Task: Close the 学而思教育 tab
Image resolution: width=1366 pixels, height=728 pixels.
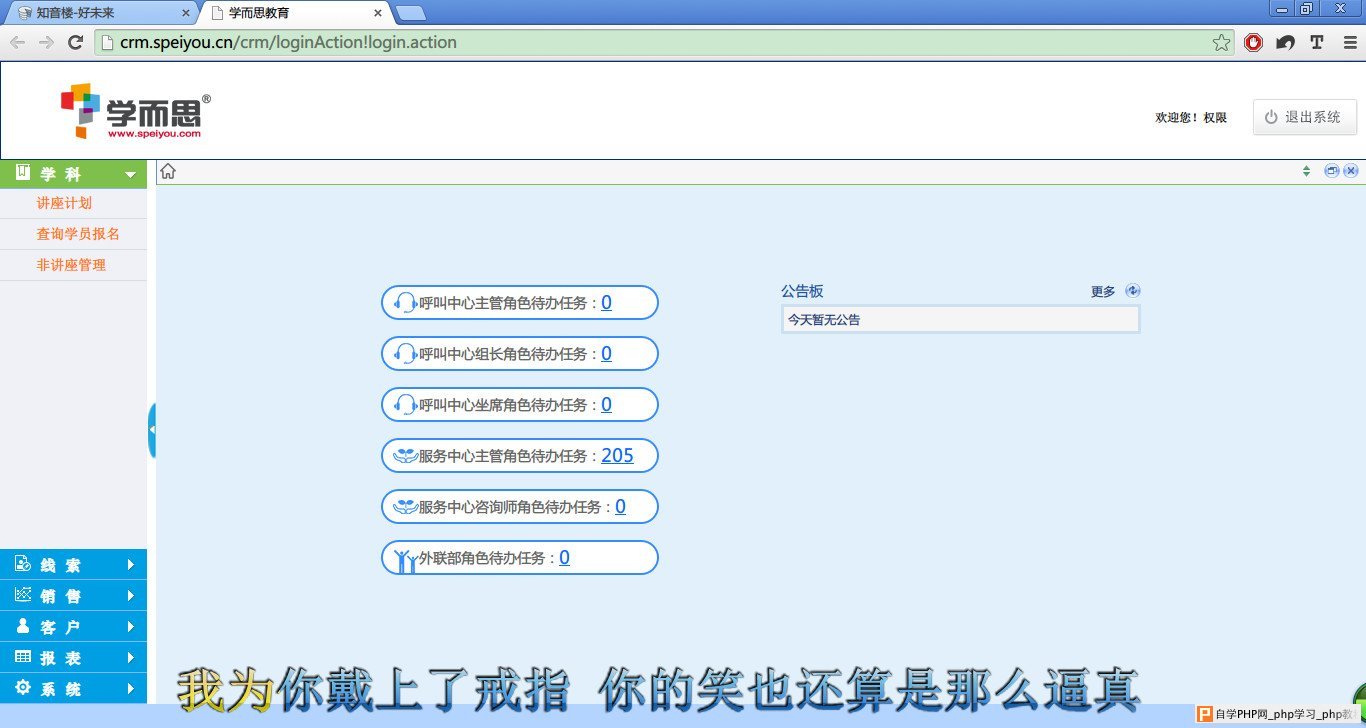Action: (378, 13)
